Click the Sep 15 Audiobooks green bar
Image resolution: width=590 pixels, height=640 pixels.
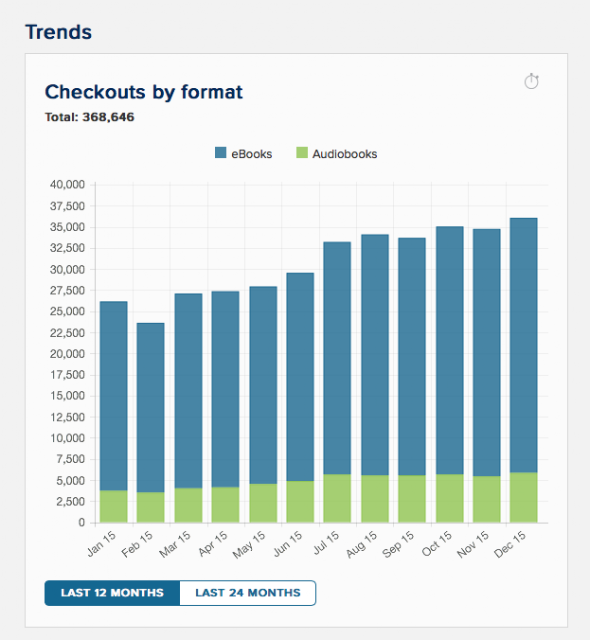[x=412, y=498]
